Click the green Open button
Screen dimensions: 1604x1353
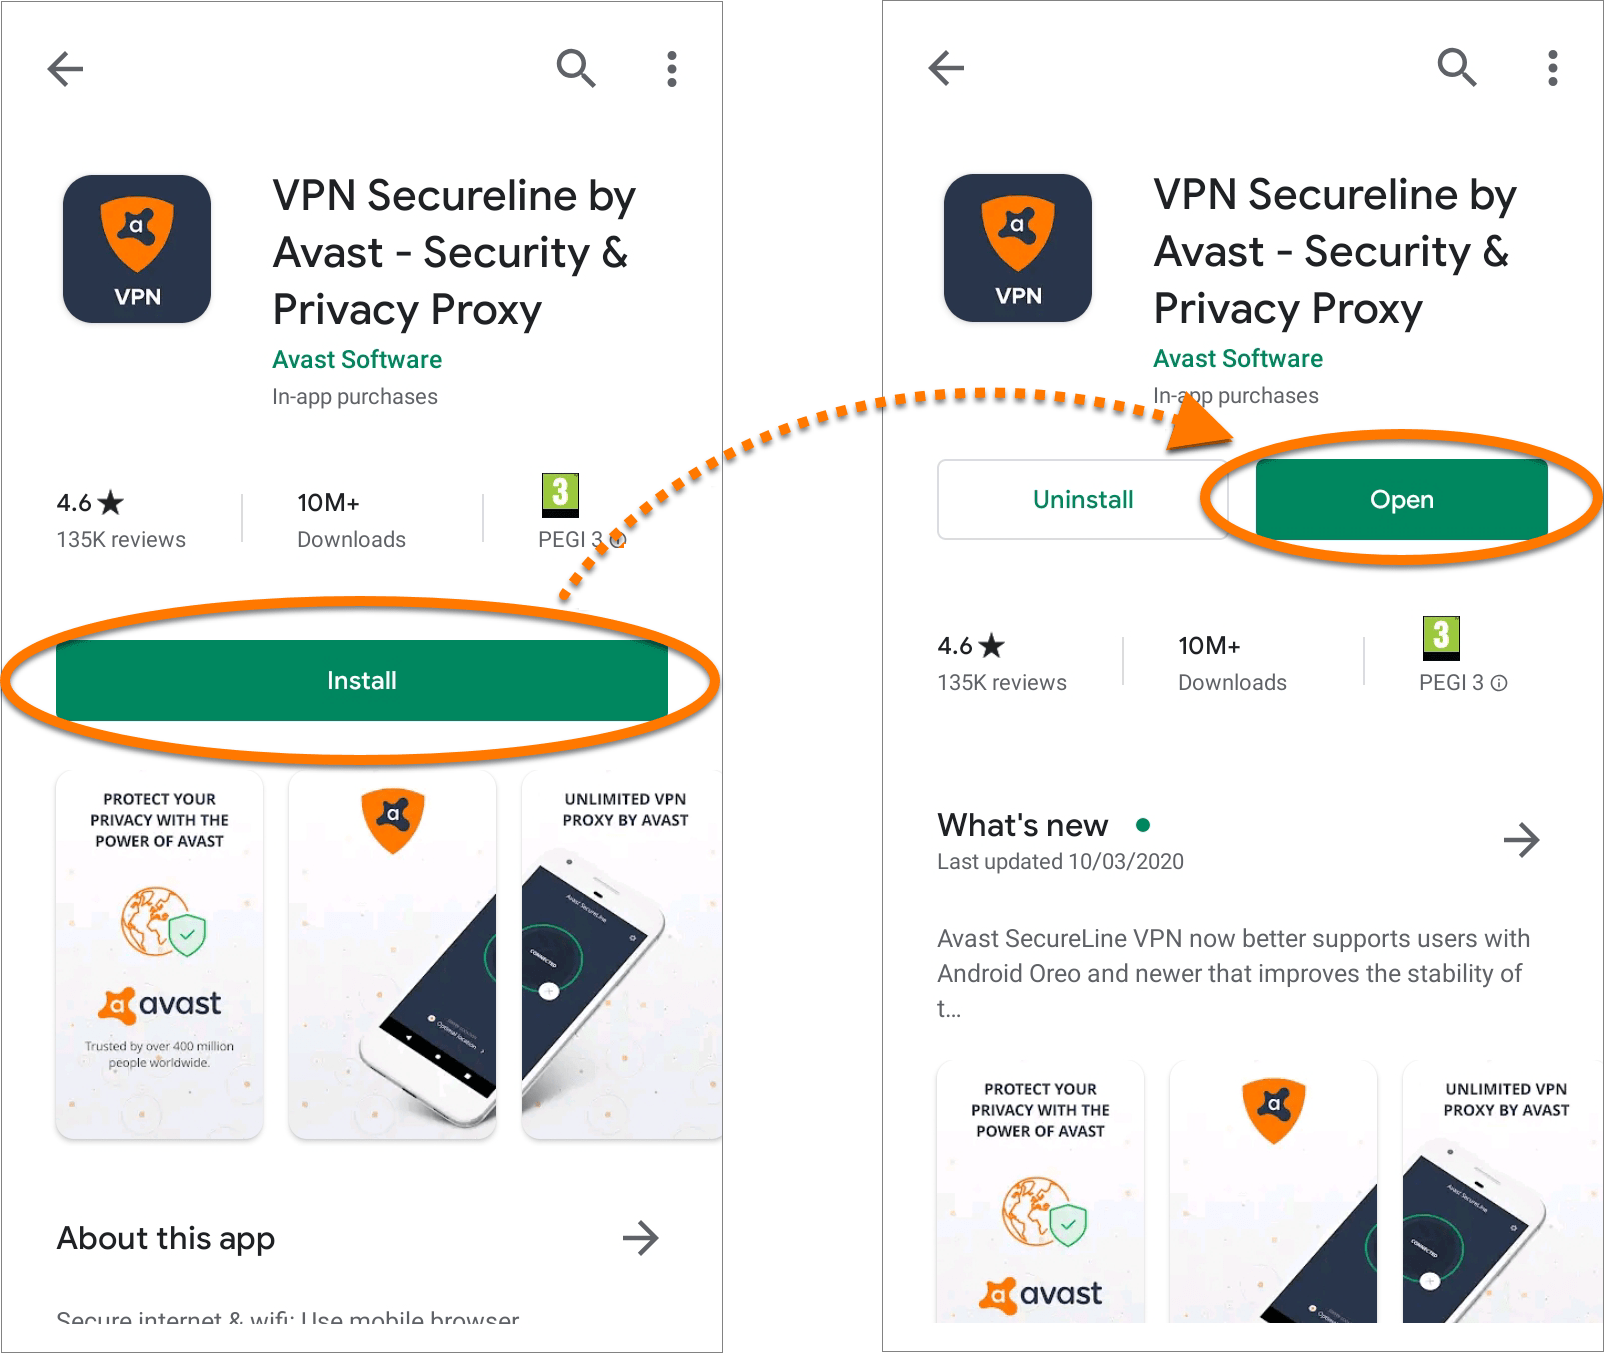pyautogui.click(x=1402, y=499)
